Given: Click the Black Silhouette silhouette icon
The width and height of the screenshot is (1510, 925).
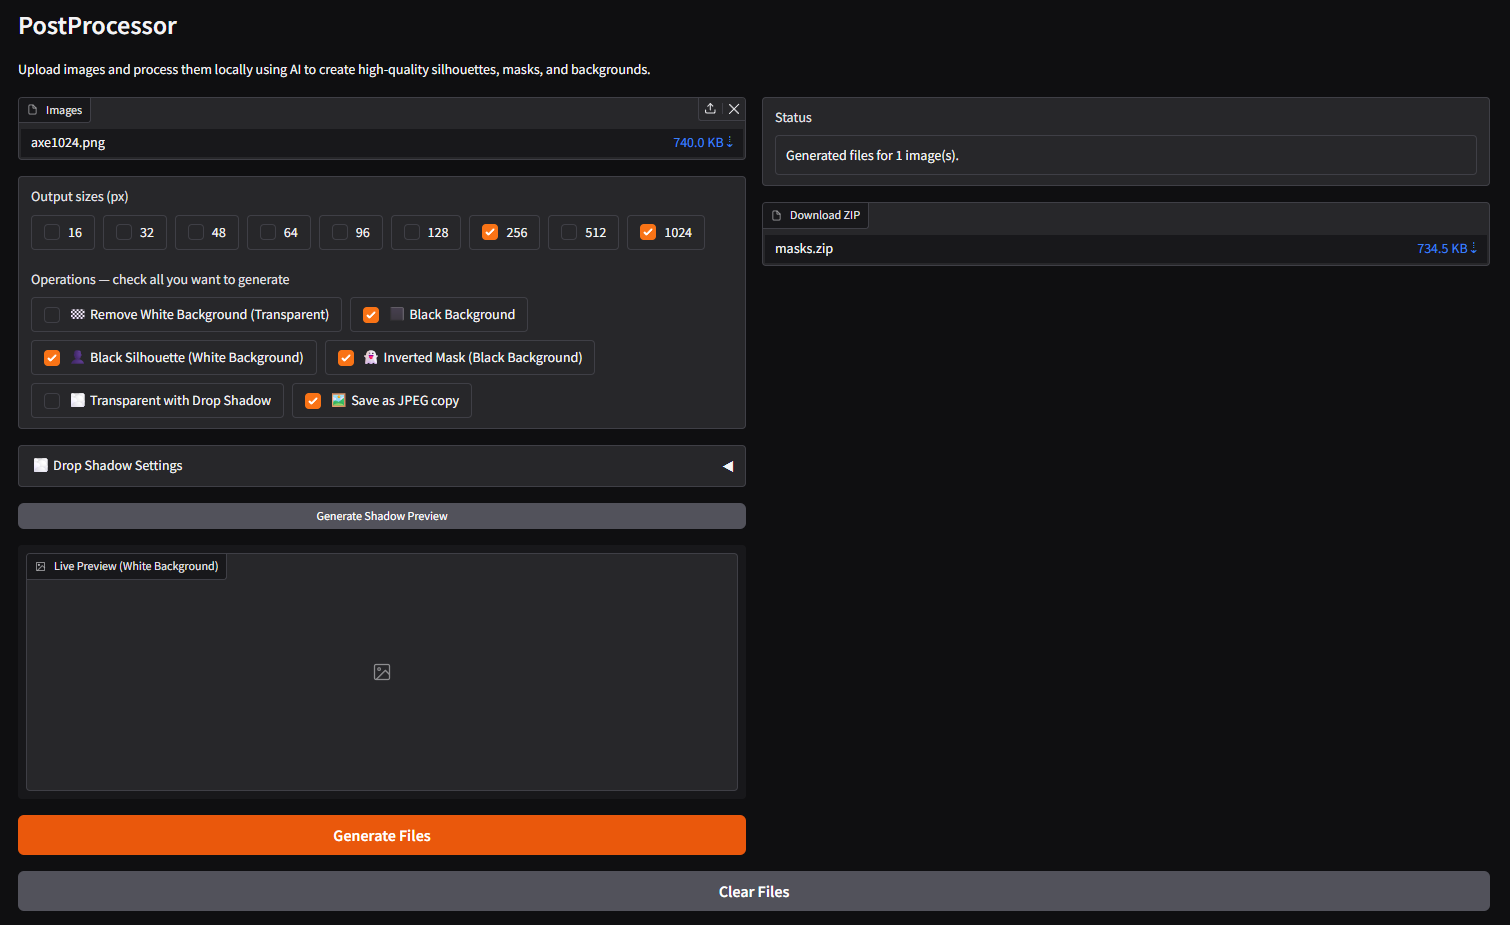Looking at the screenshot, I should pos(78,357).
